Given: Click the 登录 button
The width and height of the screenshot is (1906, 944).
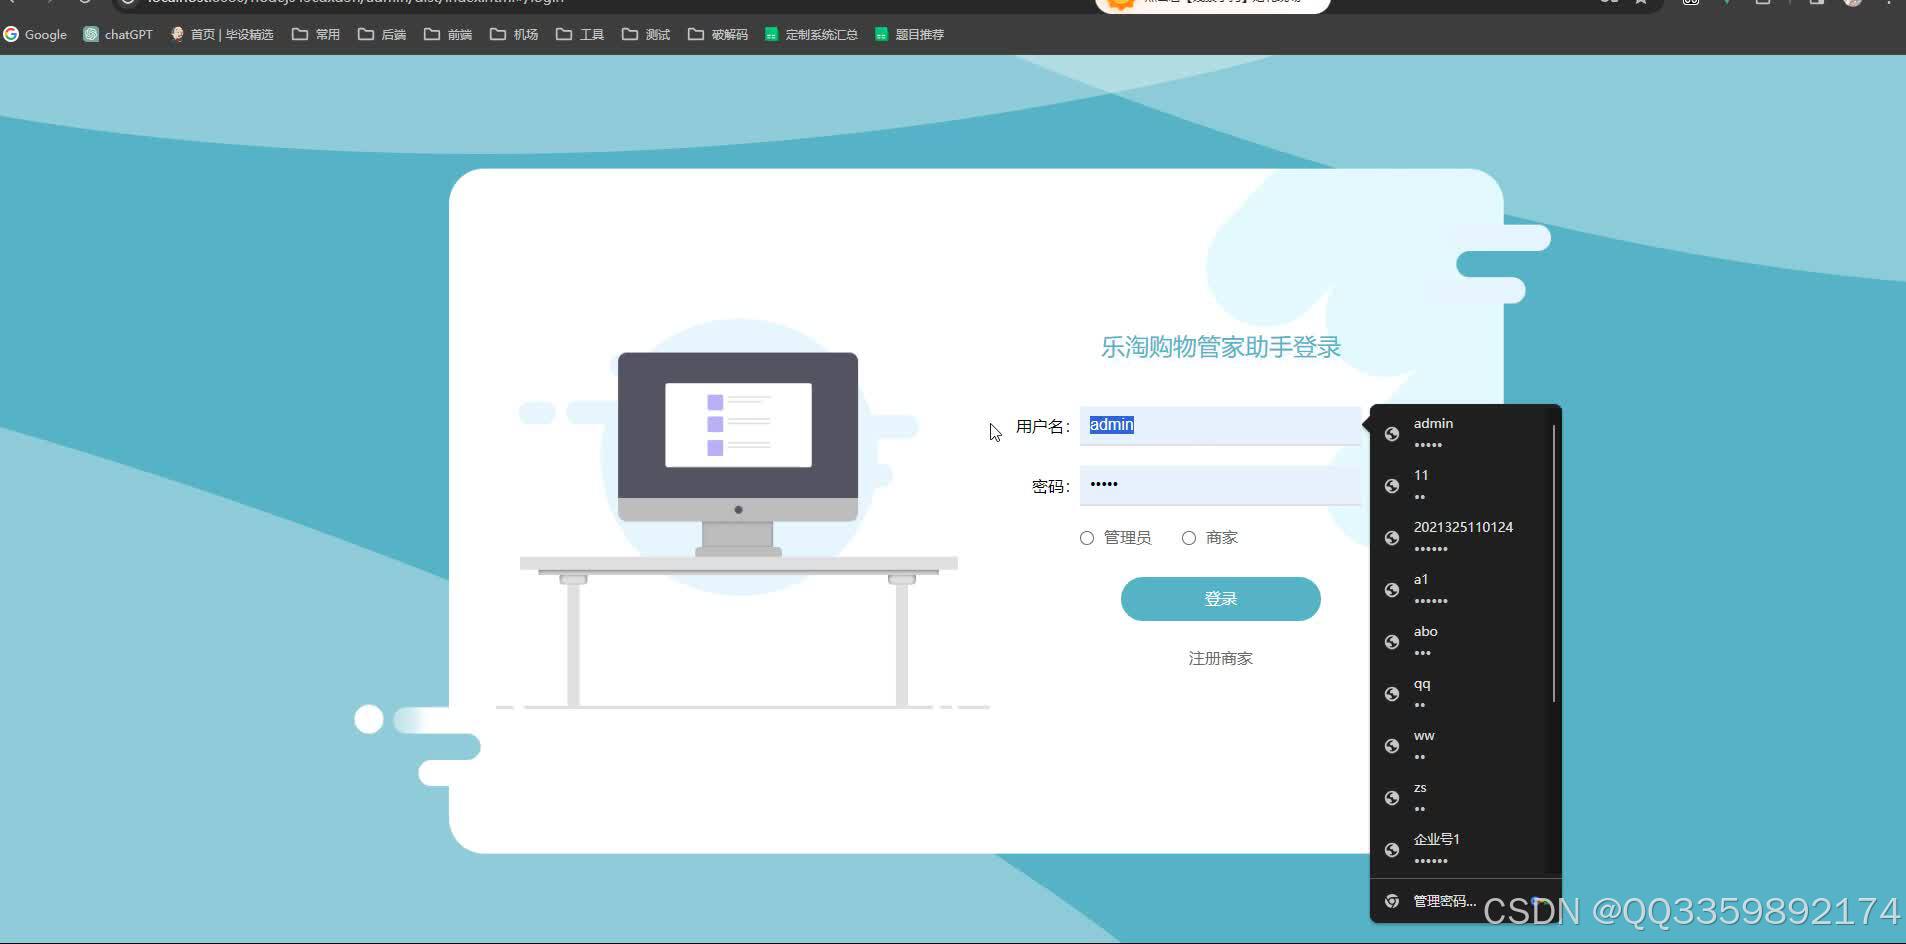Looking at the screenshot, I should [x=1220, y=599].
